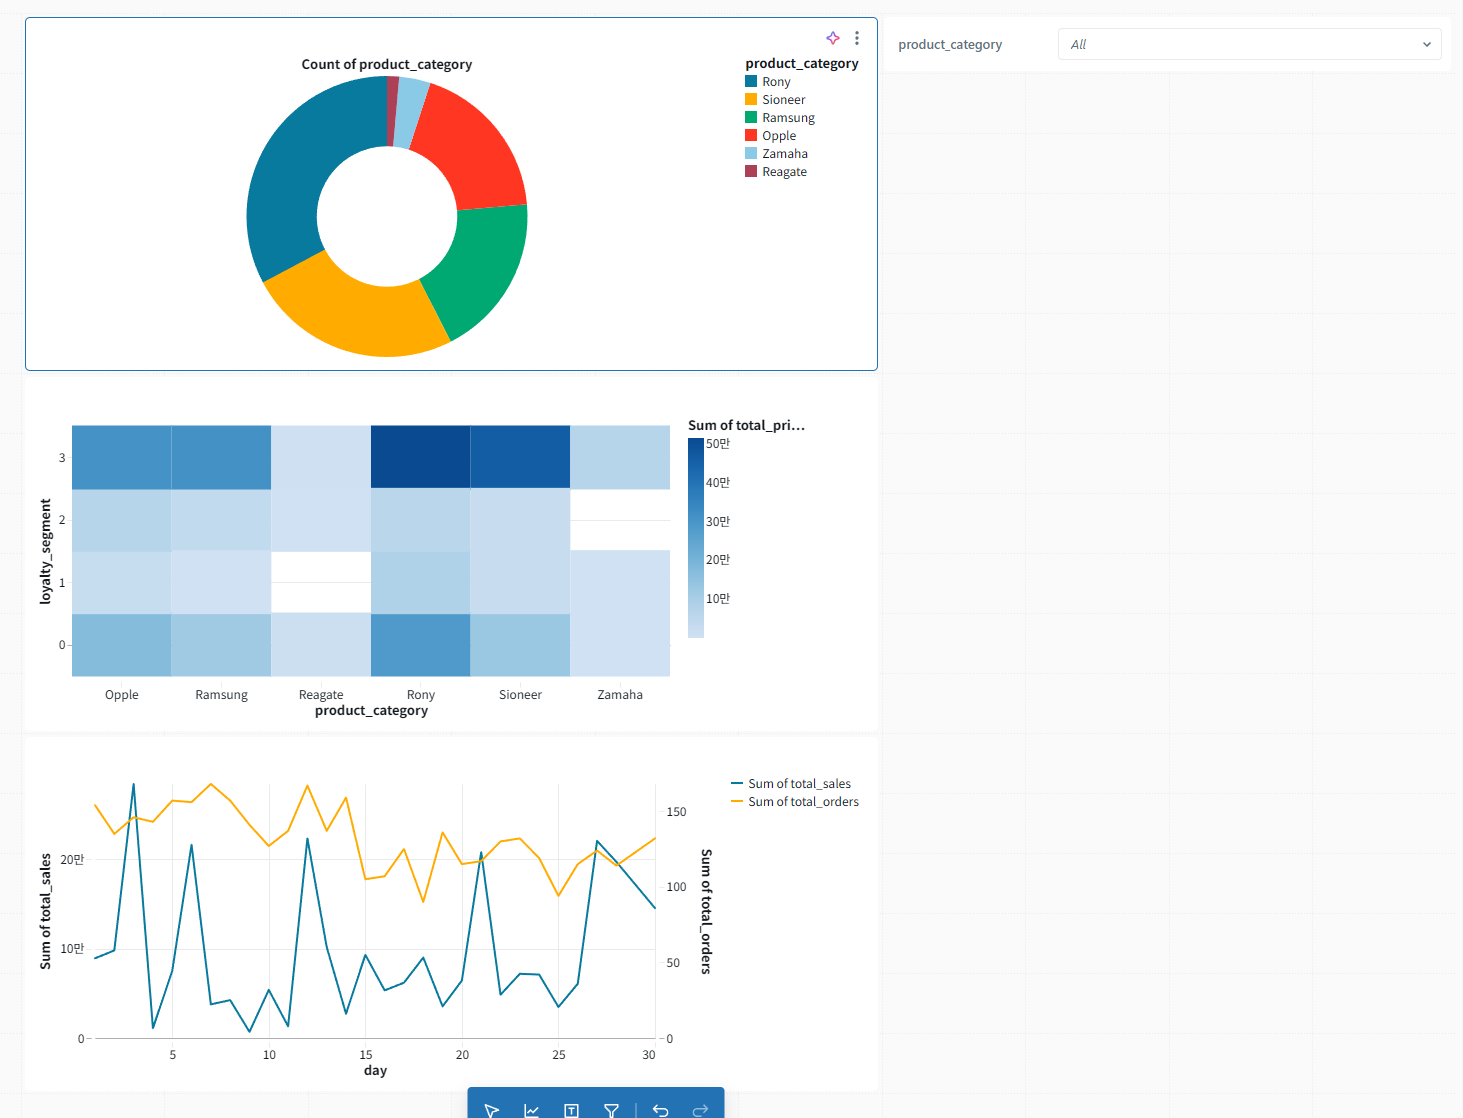Click the 'Reagate' heatmap axis label
The width and height of the screenshot is (1463, 1118).
[x=321, y=694]
